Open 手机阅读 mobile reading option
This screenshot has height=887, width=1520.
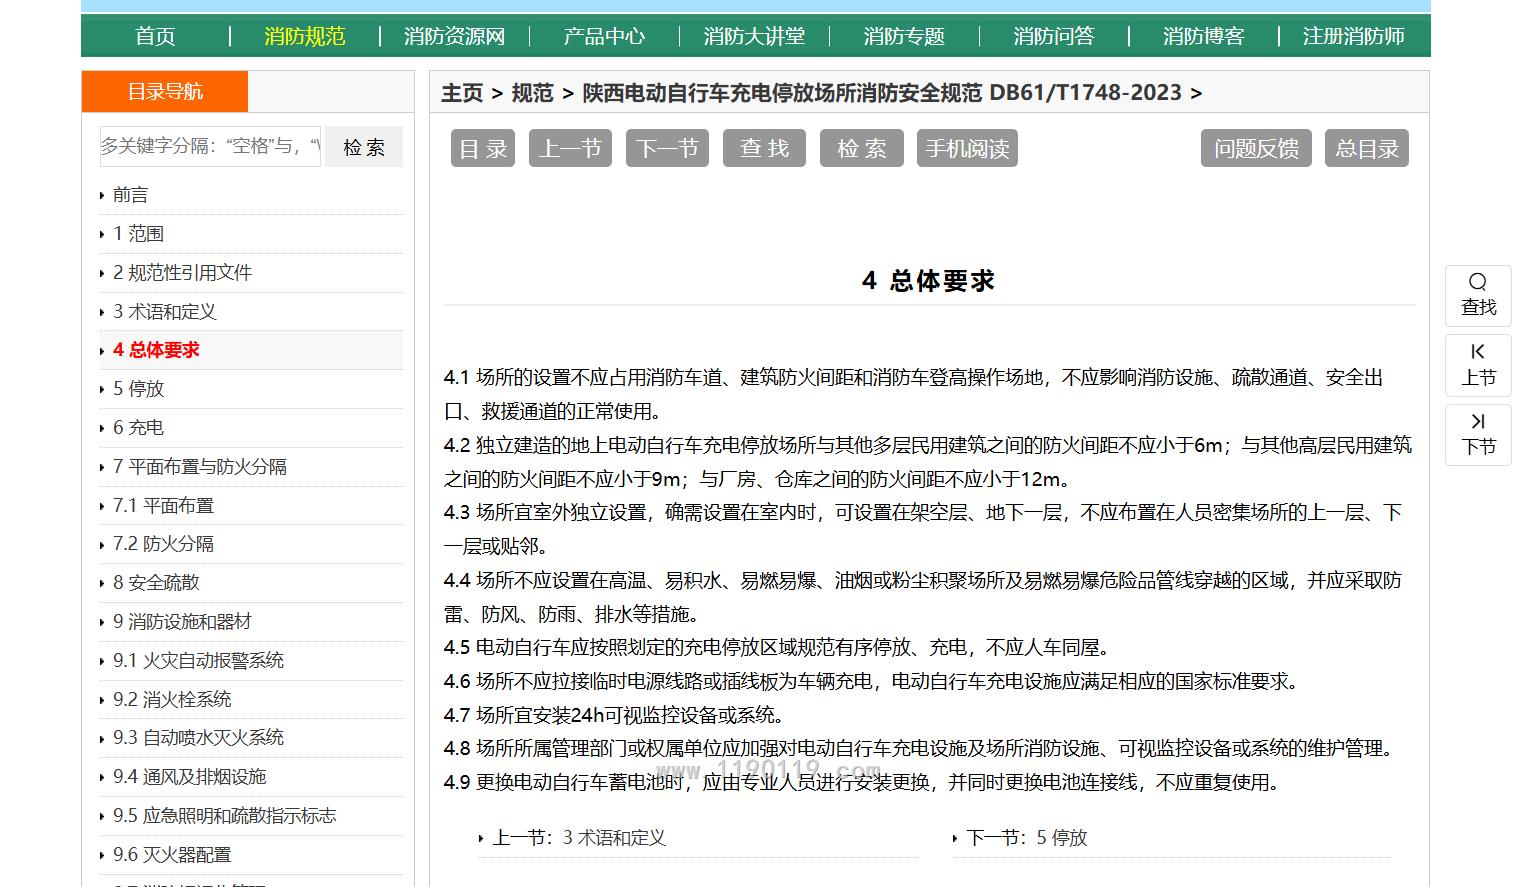[966, 149]
